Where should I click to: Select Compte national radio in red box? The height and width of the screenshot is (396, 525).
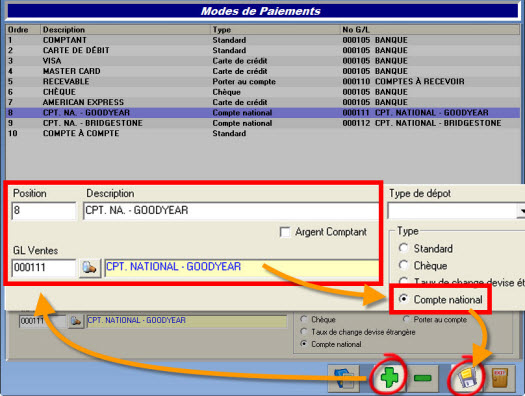(404, 299)
